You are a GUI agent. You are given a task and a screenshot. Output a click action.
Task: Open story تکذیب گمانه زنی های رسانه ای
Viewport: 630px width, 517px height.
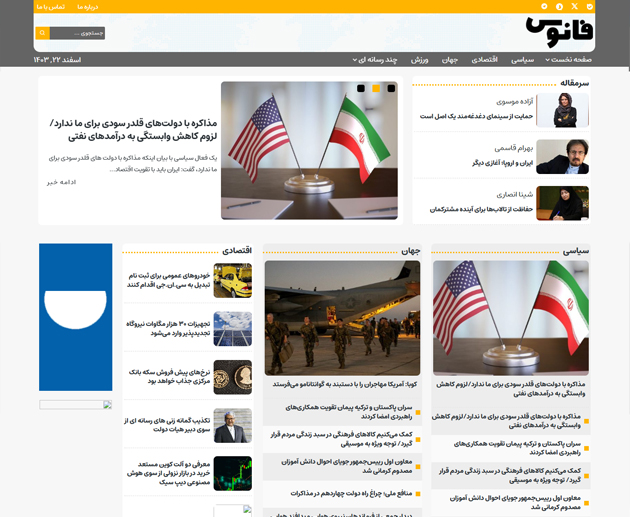pyautogui.click(x=167, y=425)
